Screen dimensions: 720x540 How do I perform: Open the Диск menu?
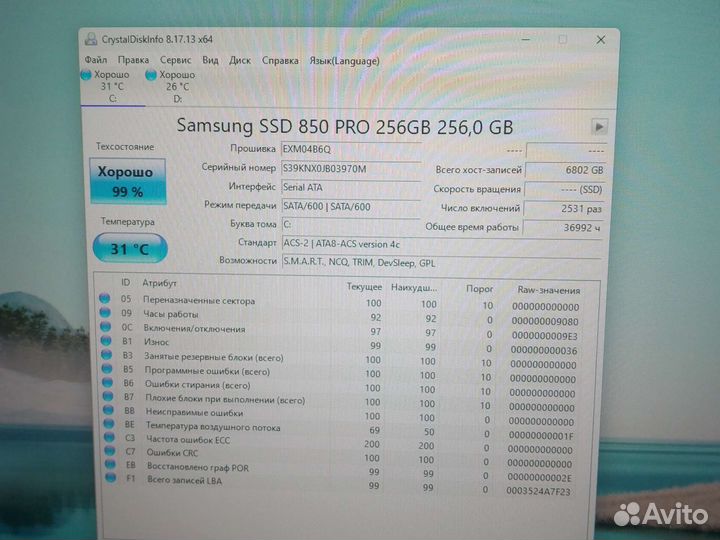tap(240, 60)
